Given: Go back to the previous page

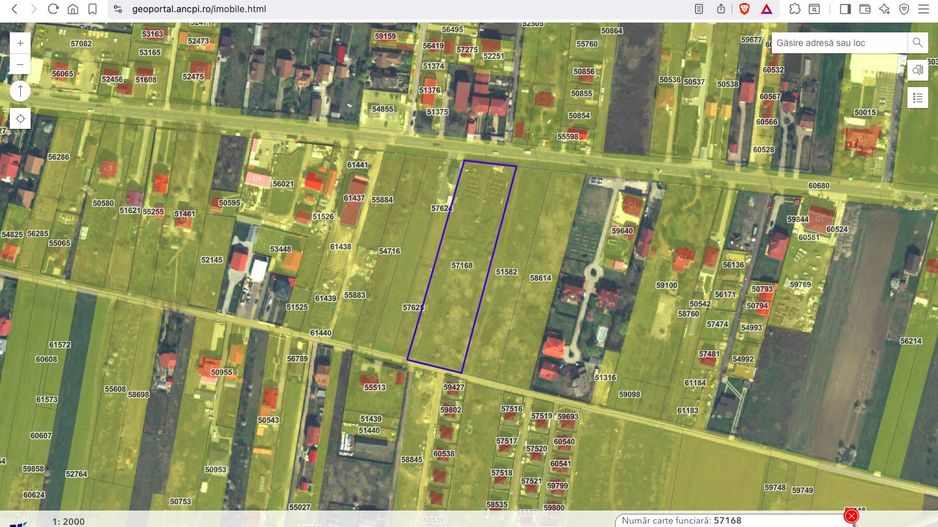Looking at the screenshot, I should pyautogui.click(x=14, y=9).
